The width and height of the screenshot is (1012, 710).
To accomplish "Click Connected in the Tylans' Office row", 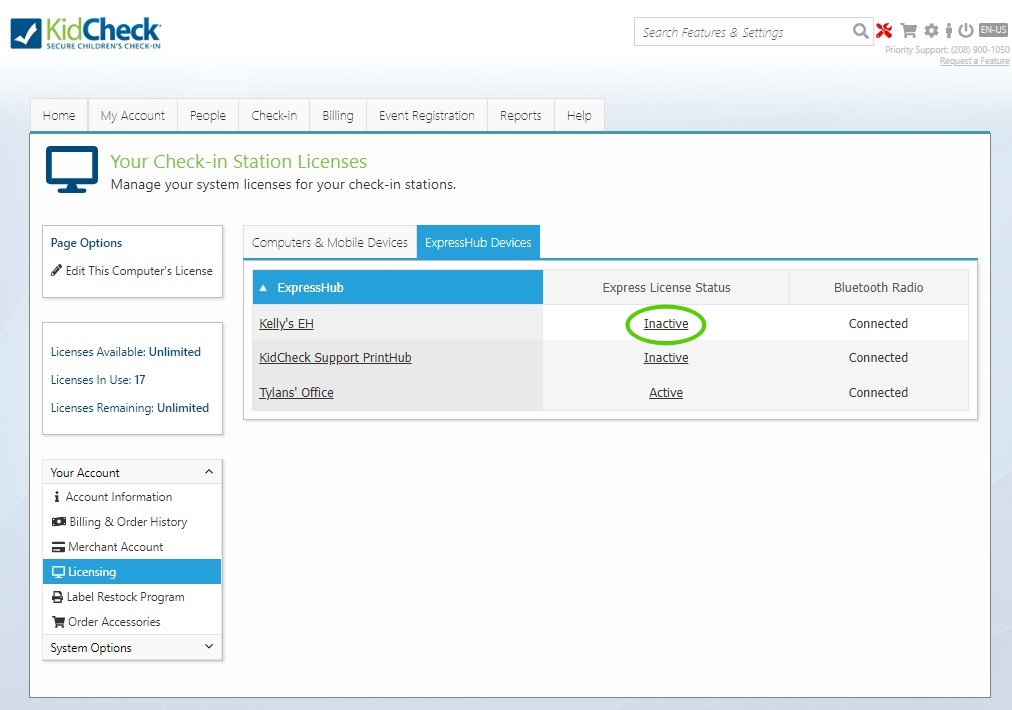I will click(878, 393).
